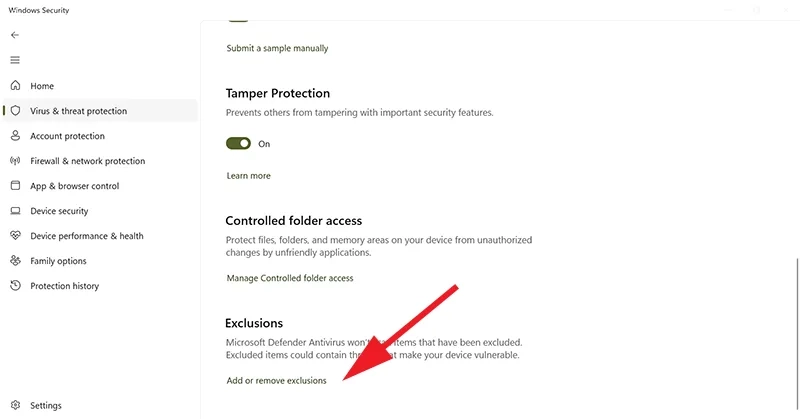The width and height of the screenshot is (800, 419).
Task: Click the Device performance & health heart icon
Action: (x=16, y=236)
